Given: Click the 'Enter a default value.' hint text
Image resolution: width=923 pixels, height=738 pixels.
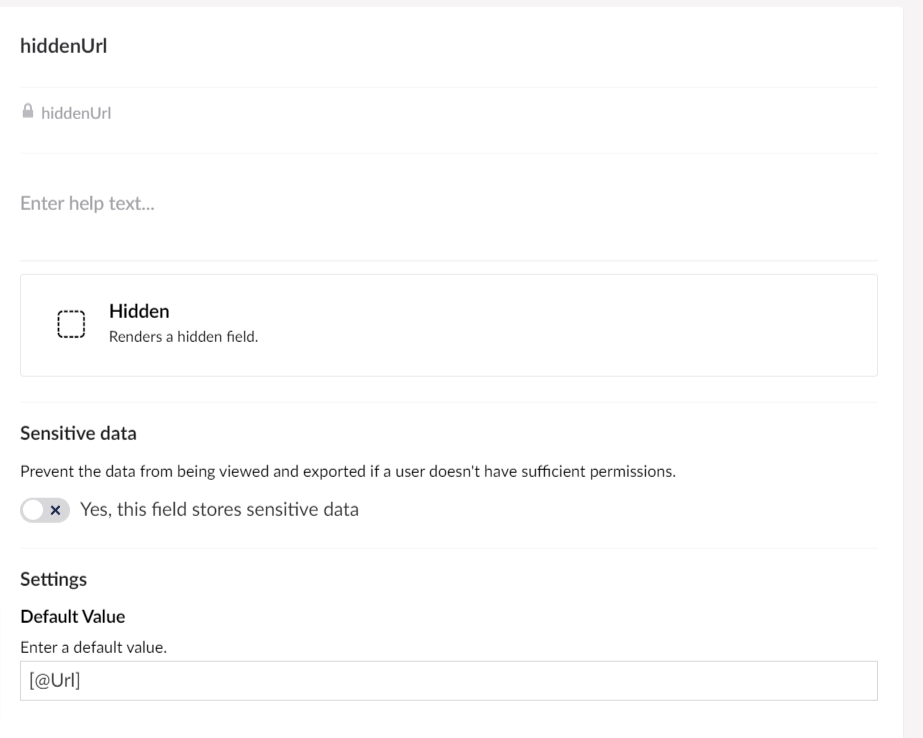Looking at the screenshot, I should coord(94,647).
